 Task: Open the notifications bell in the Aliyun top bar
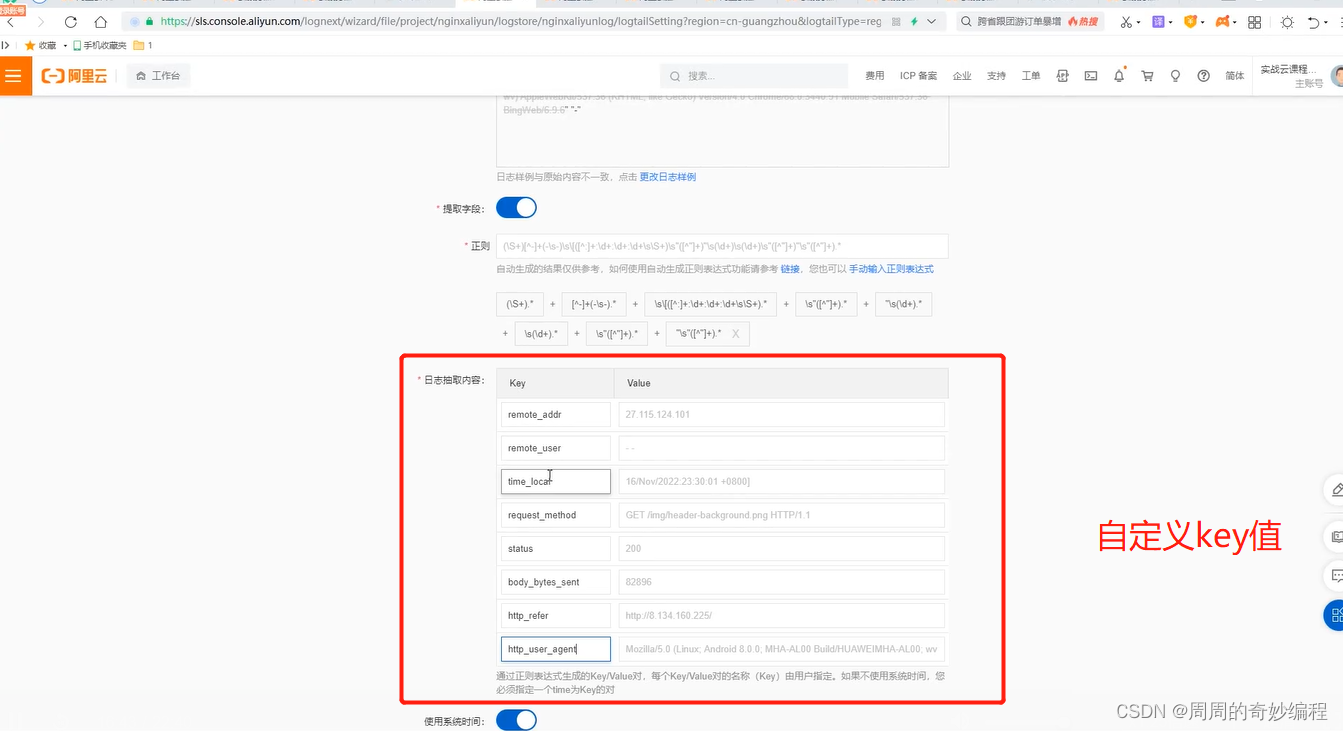[x=1119, y=75]
